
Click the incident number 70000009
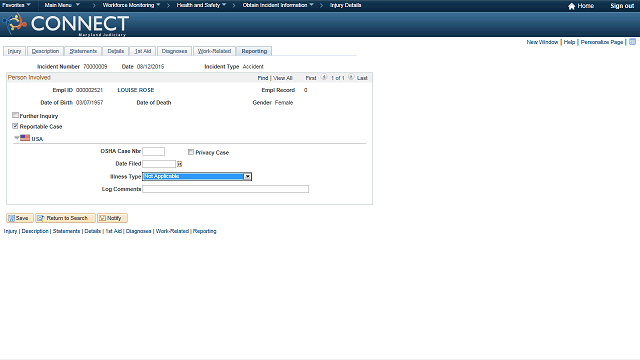click(x=95, y=67)
